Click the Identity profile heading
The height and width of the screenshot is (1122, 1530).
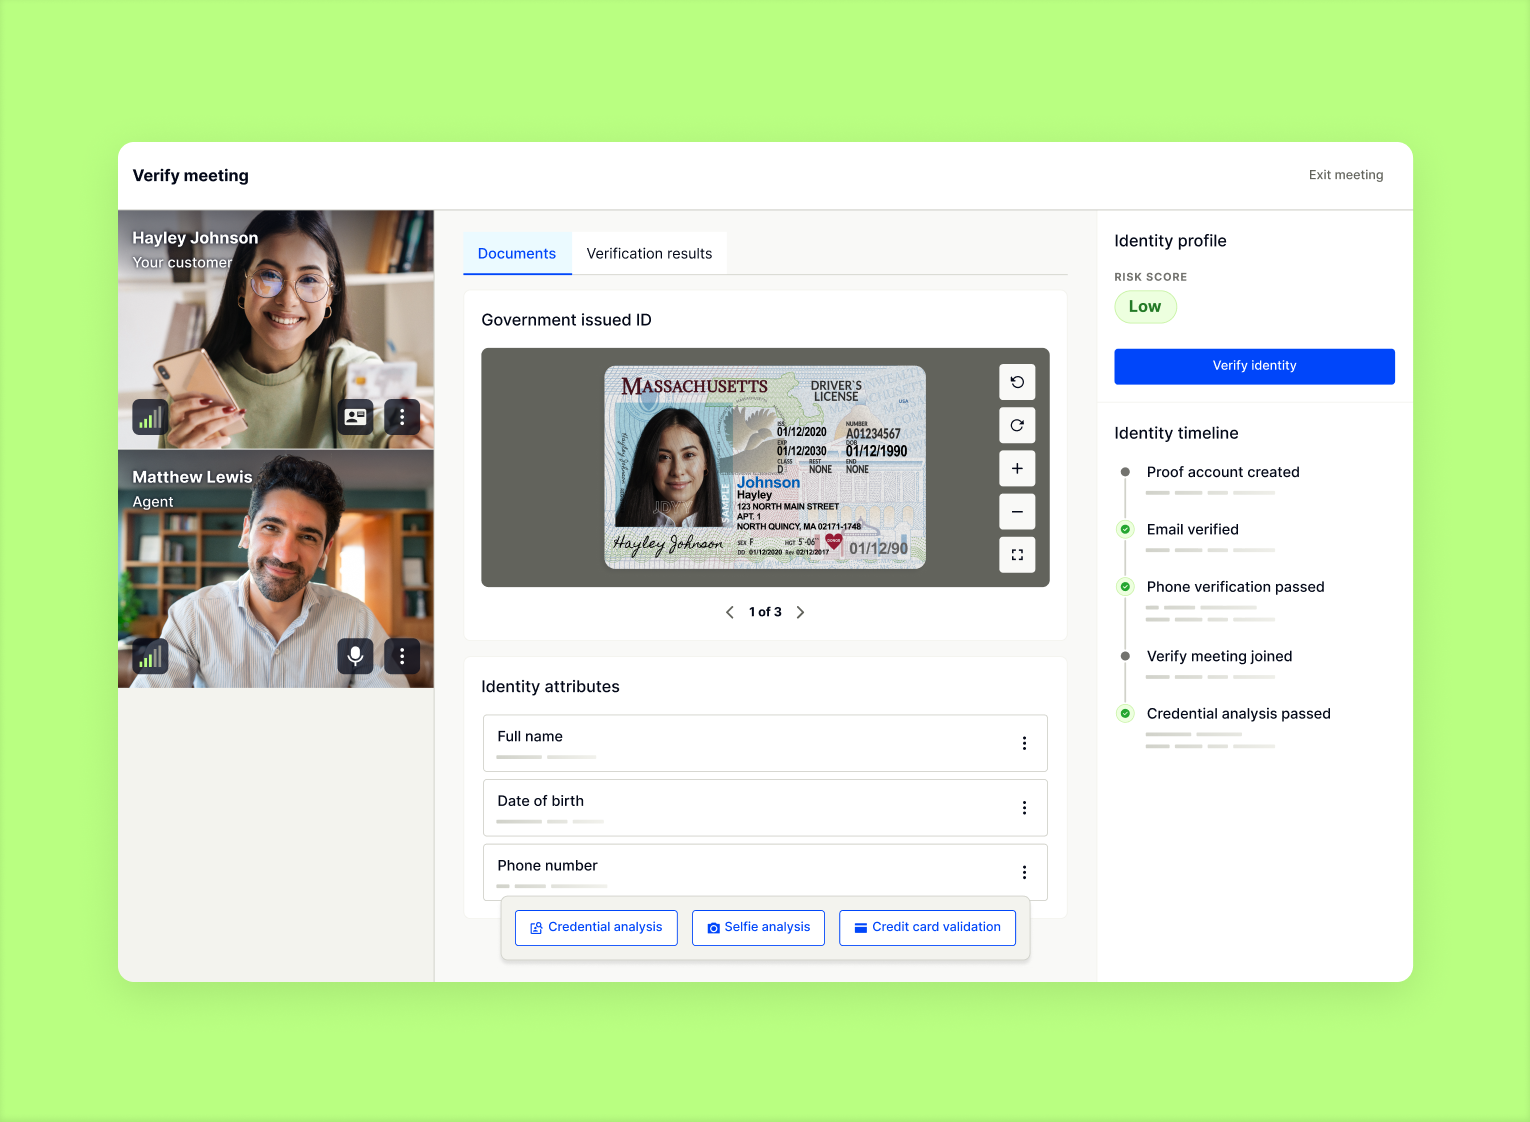pyautogui.click(x=1170, y=241)
